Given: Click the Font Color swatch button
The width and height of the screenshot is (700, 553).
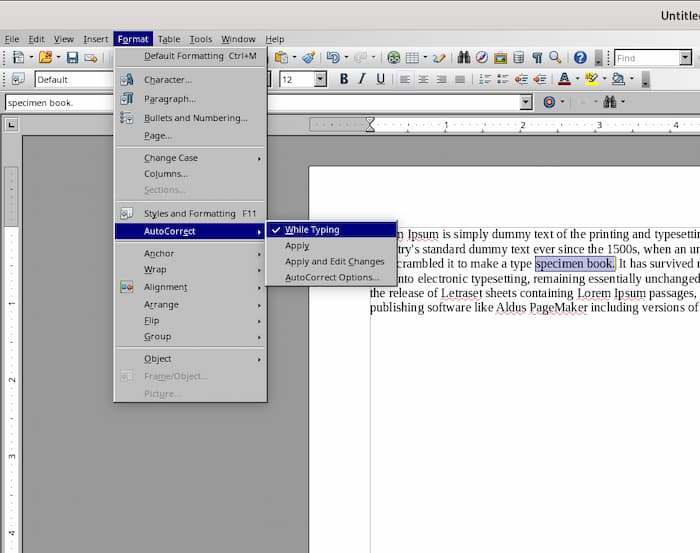Looking at the screenshot, I should pyautogui.click(x=564, y=79).
